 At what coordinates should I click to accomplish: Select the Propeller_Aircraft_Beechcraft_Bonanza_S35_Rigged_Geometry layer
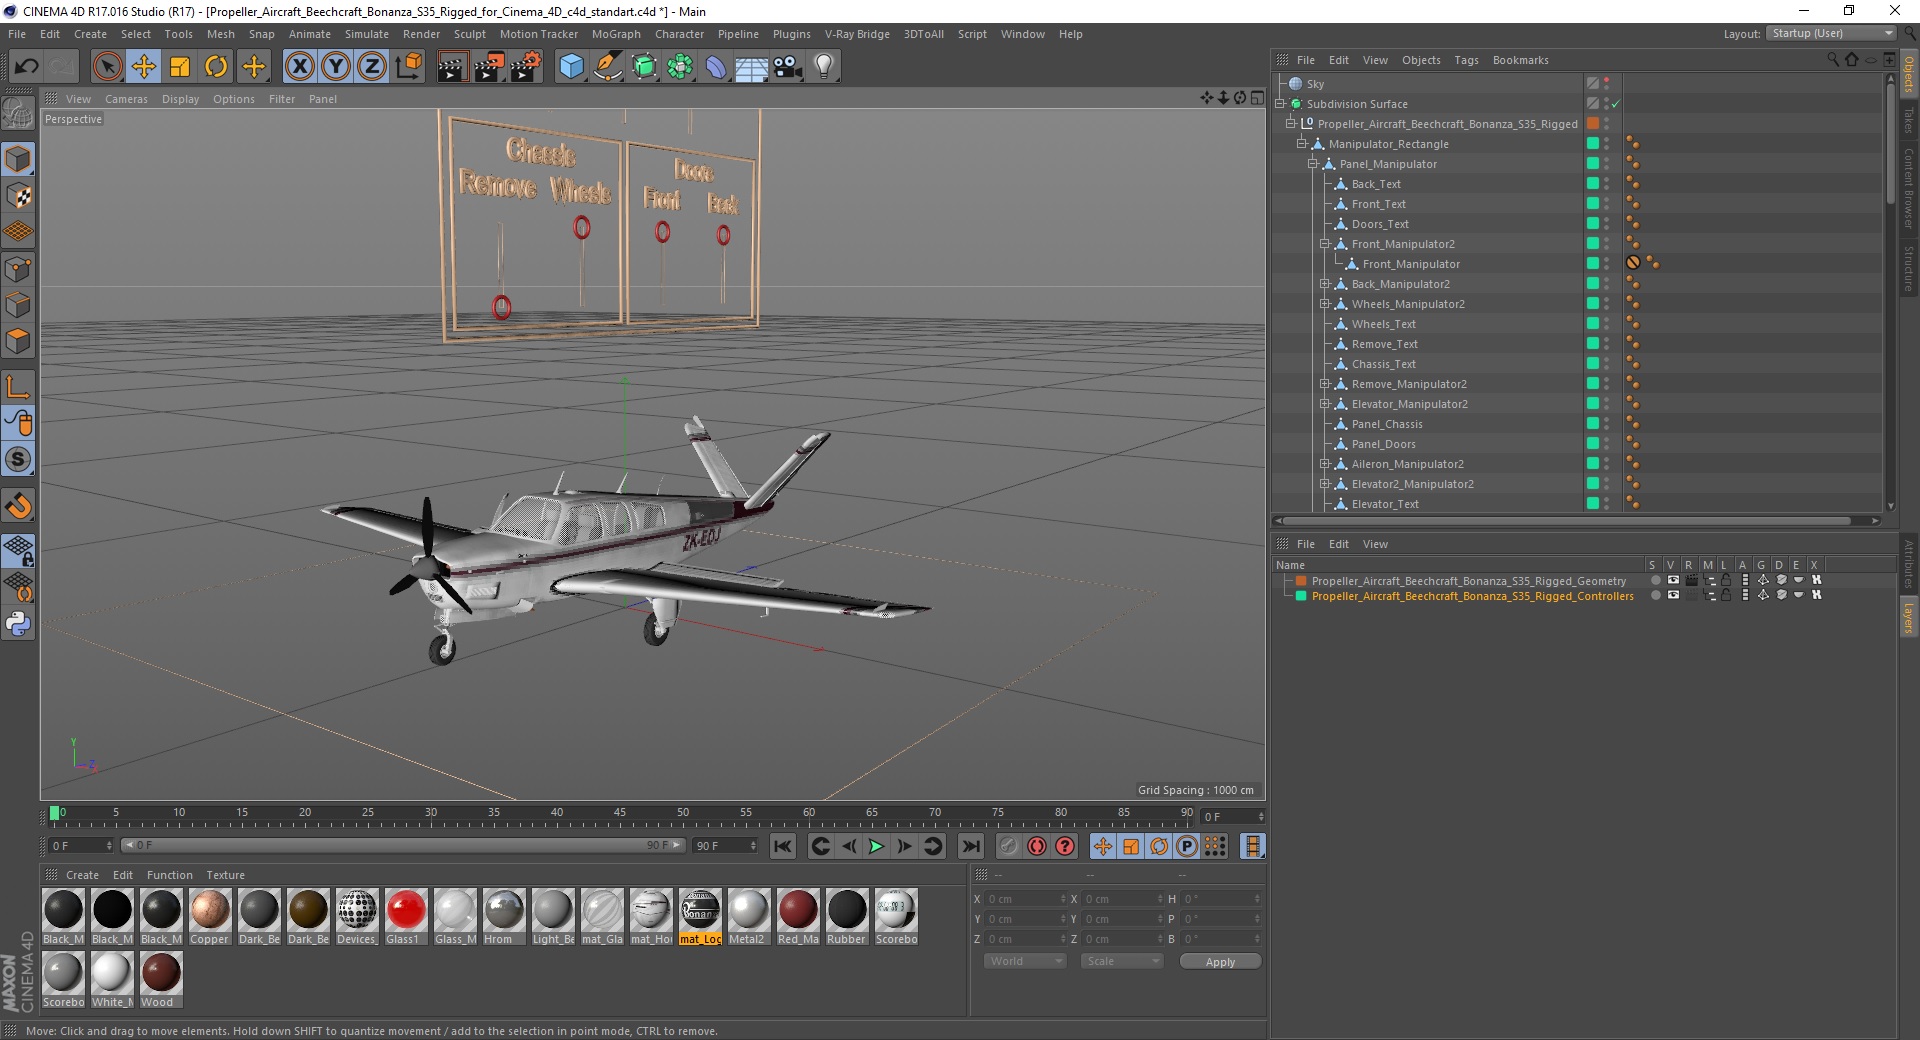(x=1469, y=581)
